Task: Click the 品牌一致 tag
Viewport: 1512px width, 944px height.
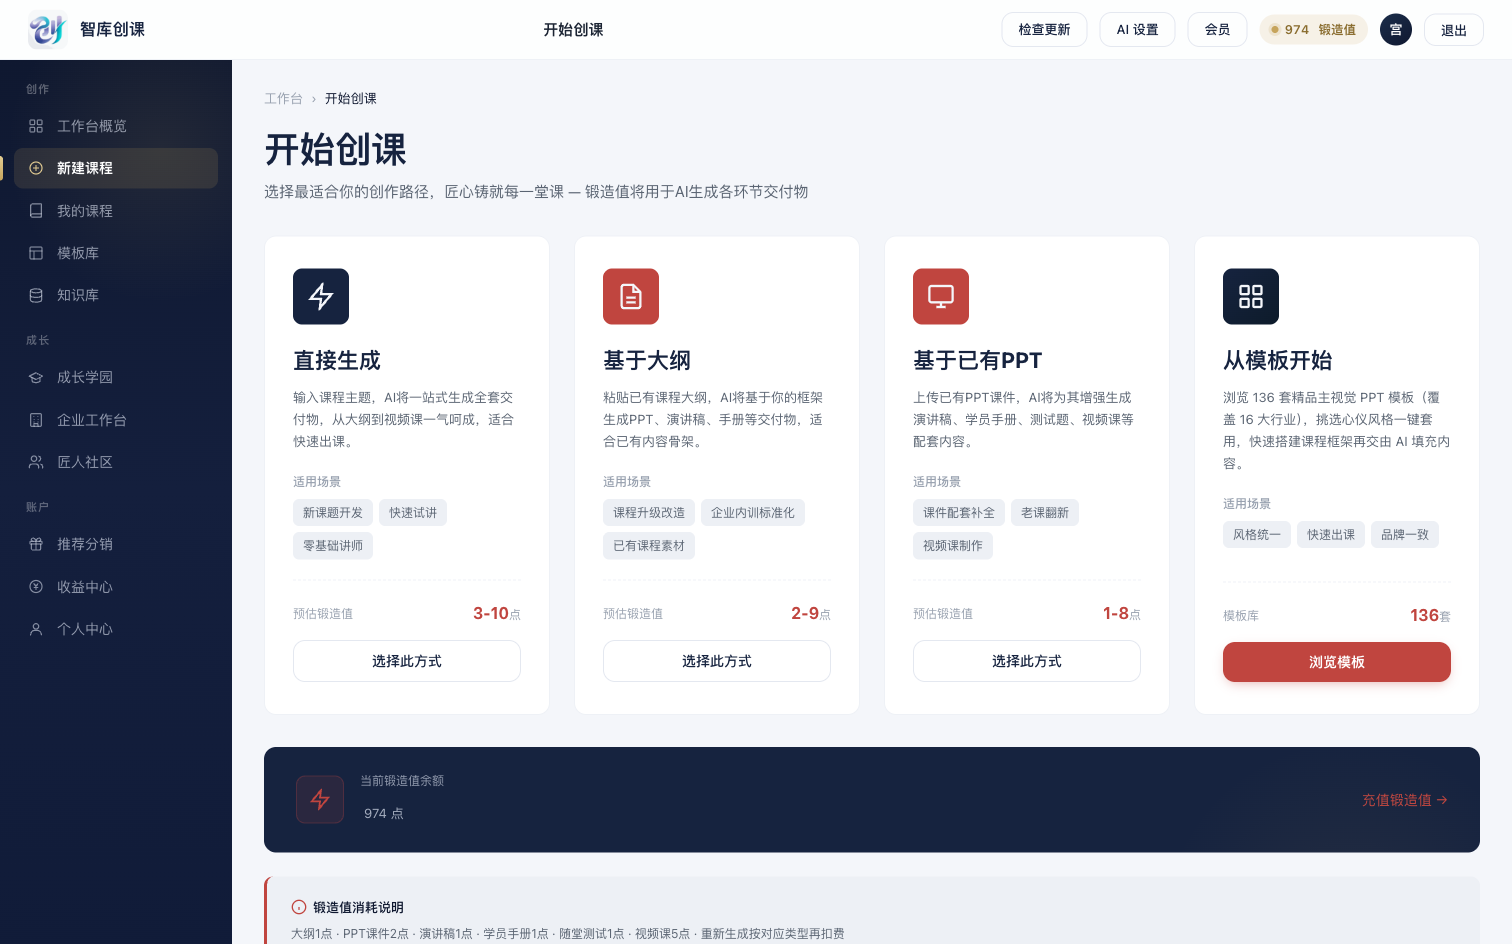Action: pos(1405,535)
